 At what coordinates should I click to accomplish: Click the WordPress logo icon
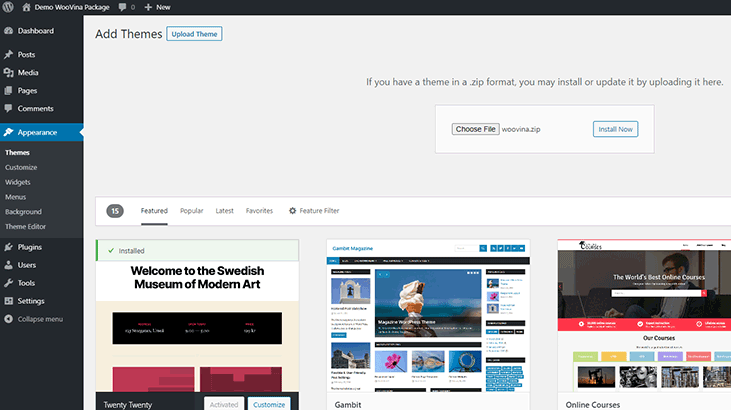point(8,7)
